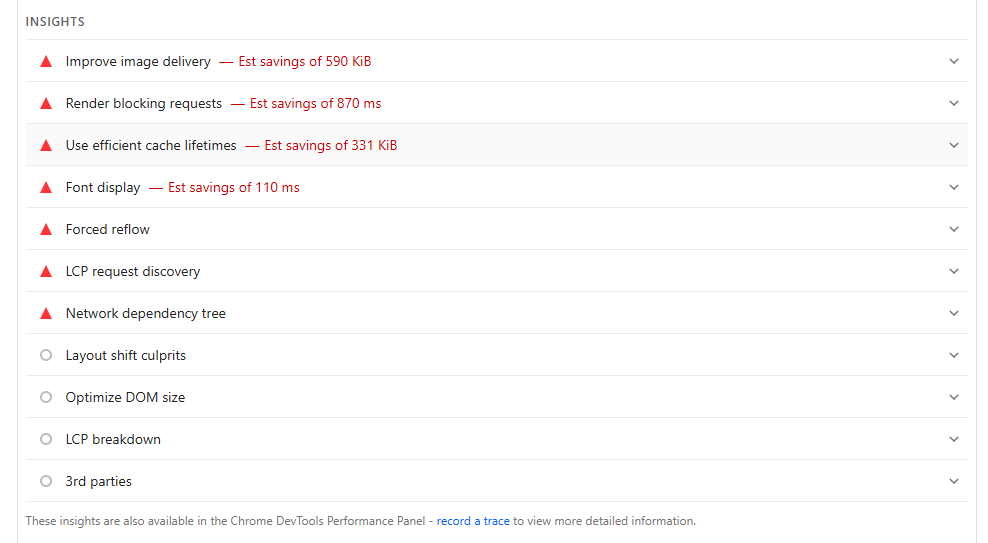The width and height of the screenshot is (988, 543).
Task: Click the warning triangle beside Forced reflow
Action: [46, 229]
